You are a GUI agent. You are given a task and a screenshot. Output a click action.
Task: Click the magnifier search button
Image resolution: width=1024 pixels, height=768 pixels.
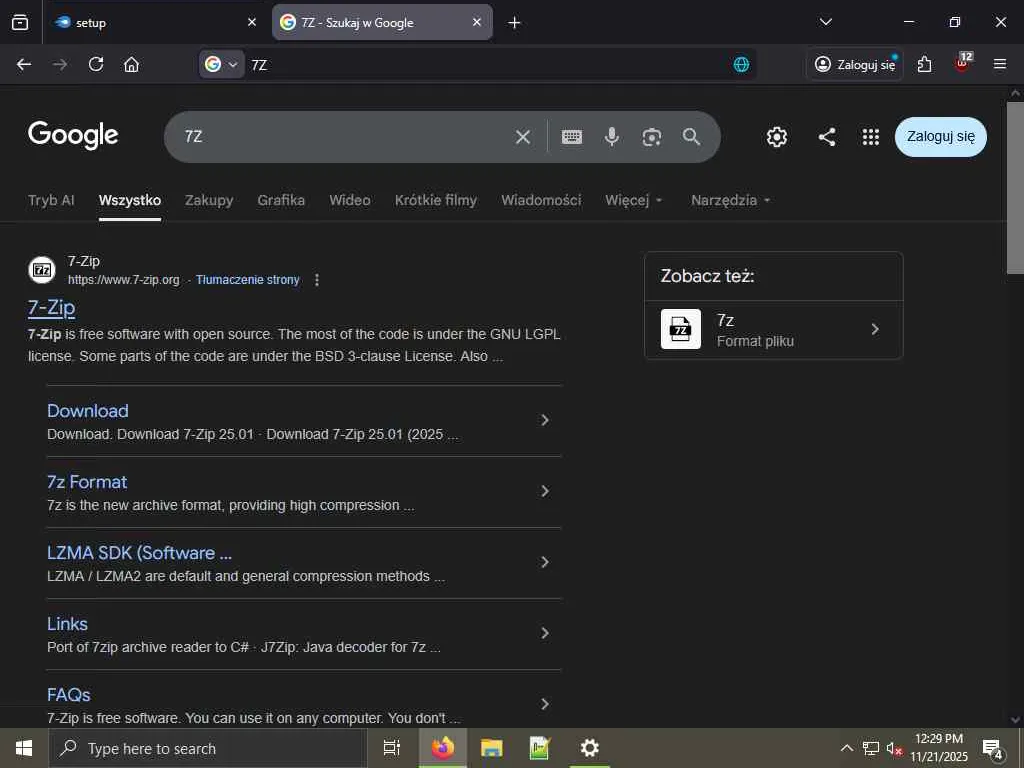pos(692,136)
